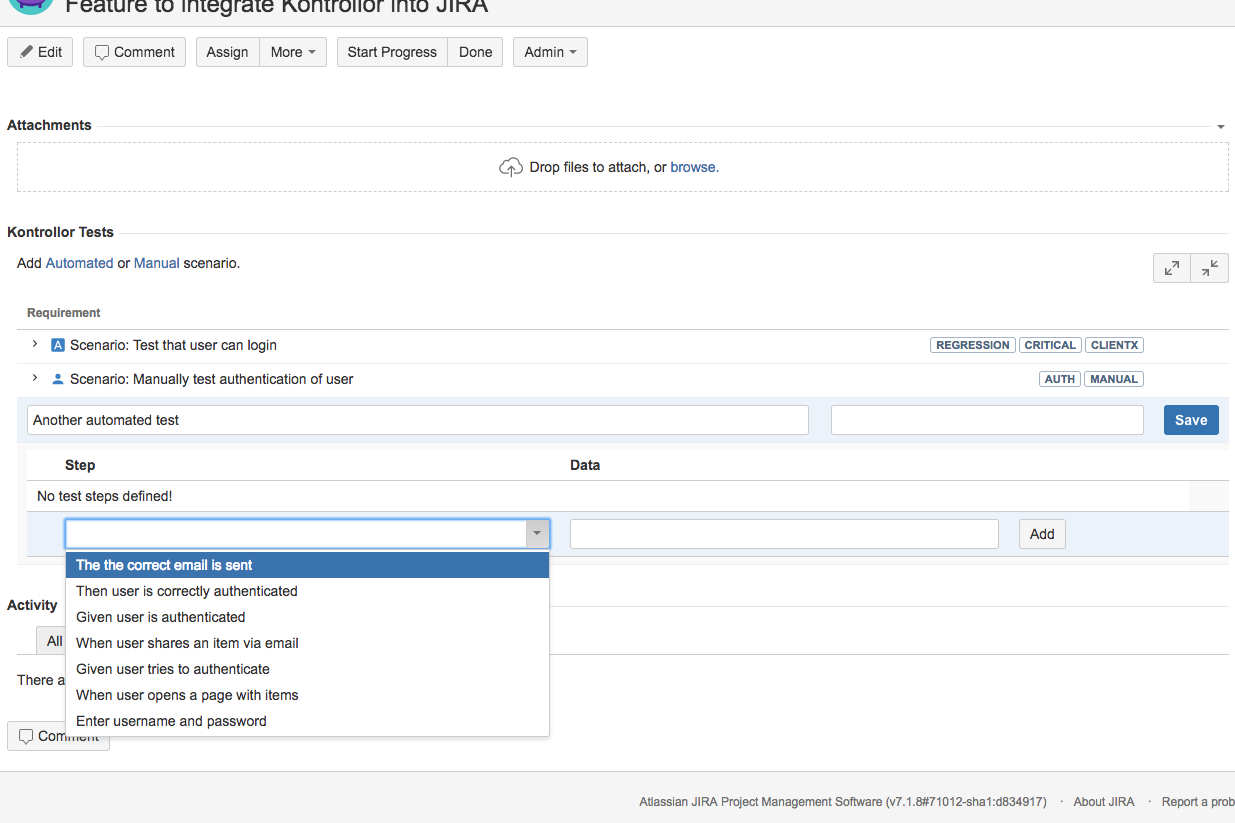Save the new scenario
Viewport: 1235px width, 823px height.
point(1191,420)
